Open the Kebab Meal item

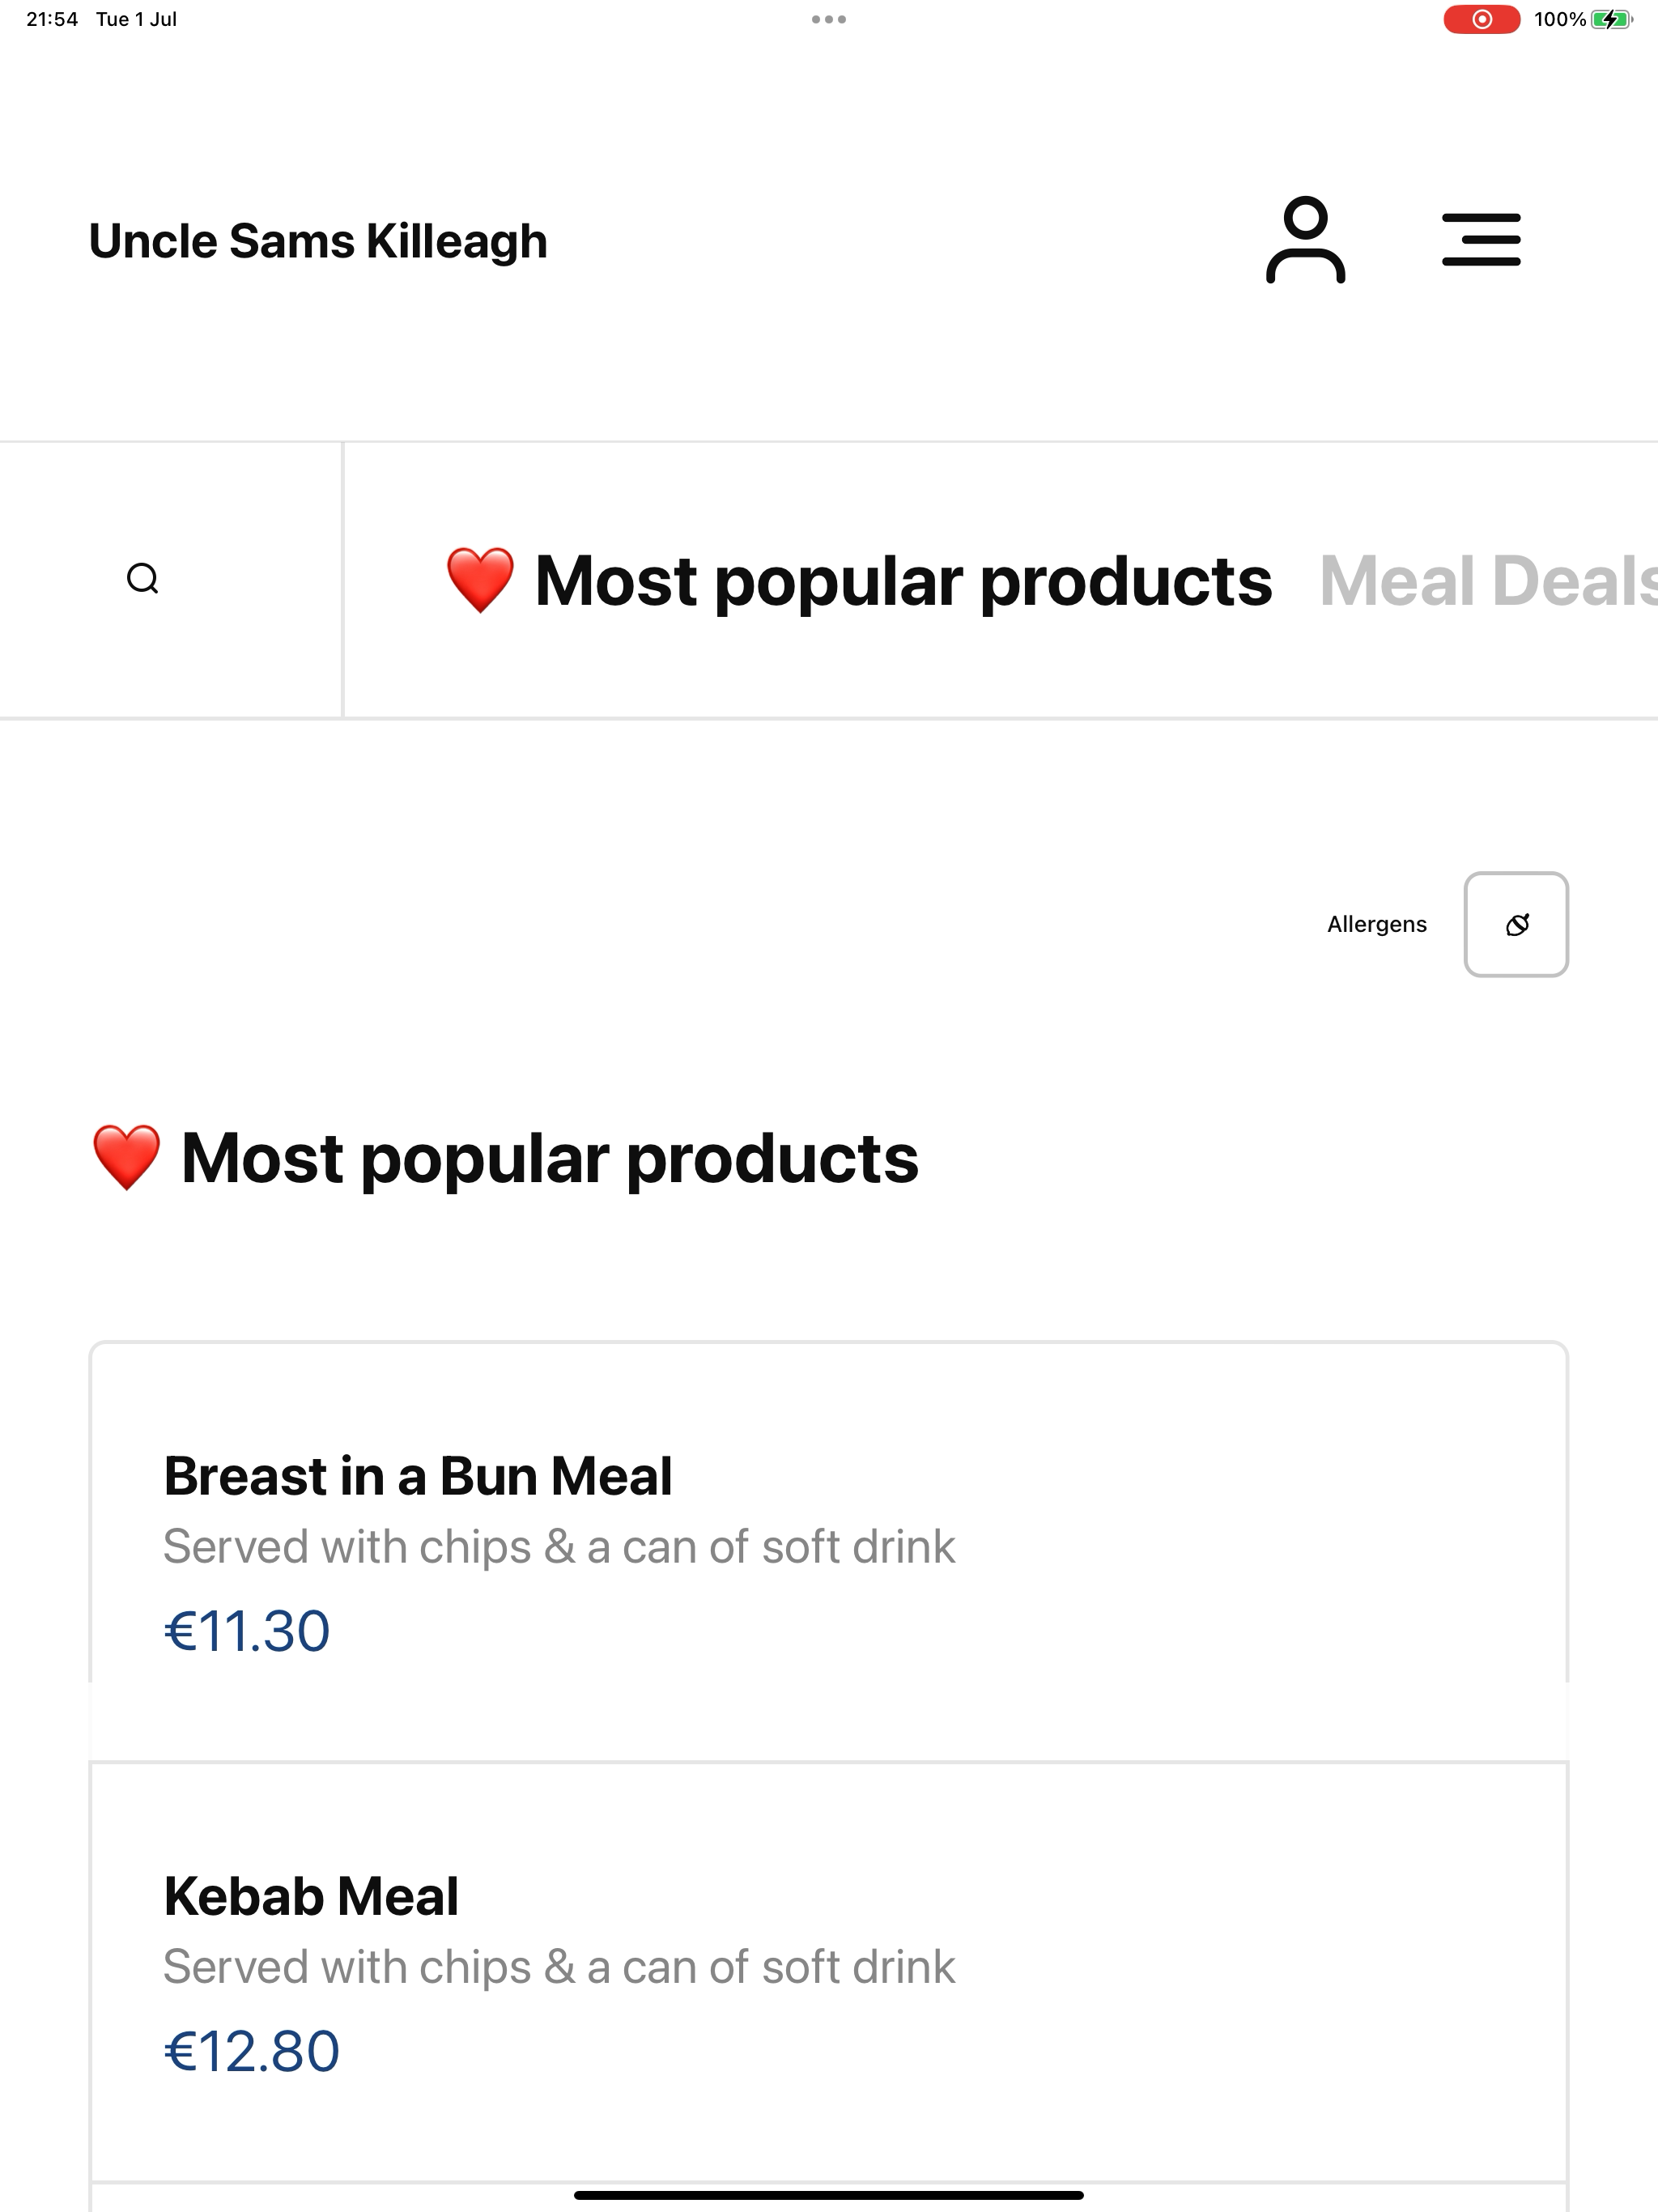pyautogui.click(x=829, y=1971)
